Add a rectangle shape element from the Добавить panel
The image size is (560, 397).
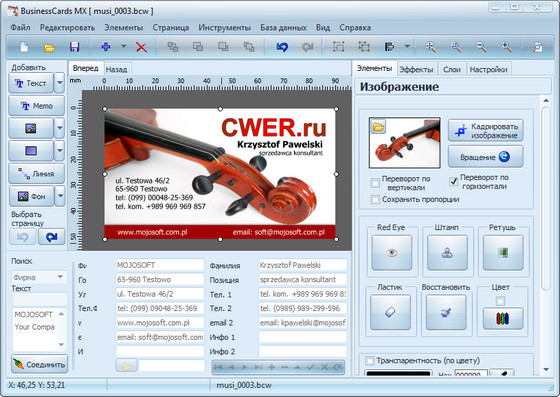(31, 151)
